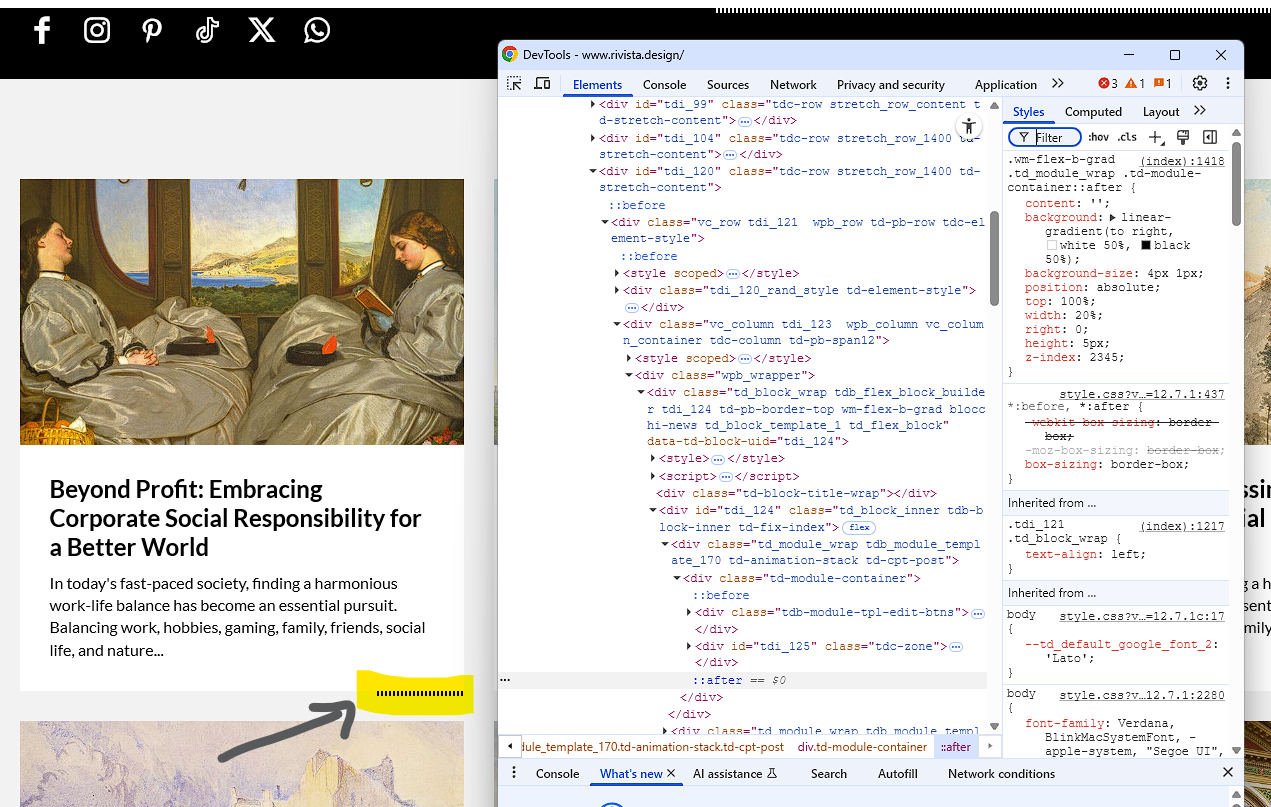1271x807 pixels.
Task: Show more DevTools panels chevron
Action: [1058, 84]
